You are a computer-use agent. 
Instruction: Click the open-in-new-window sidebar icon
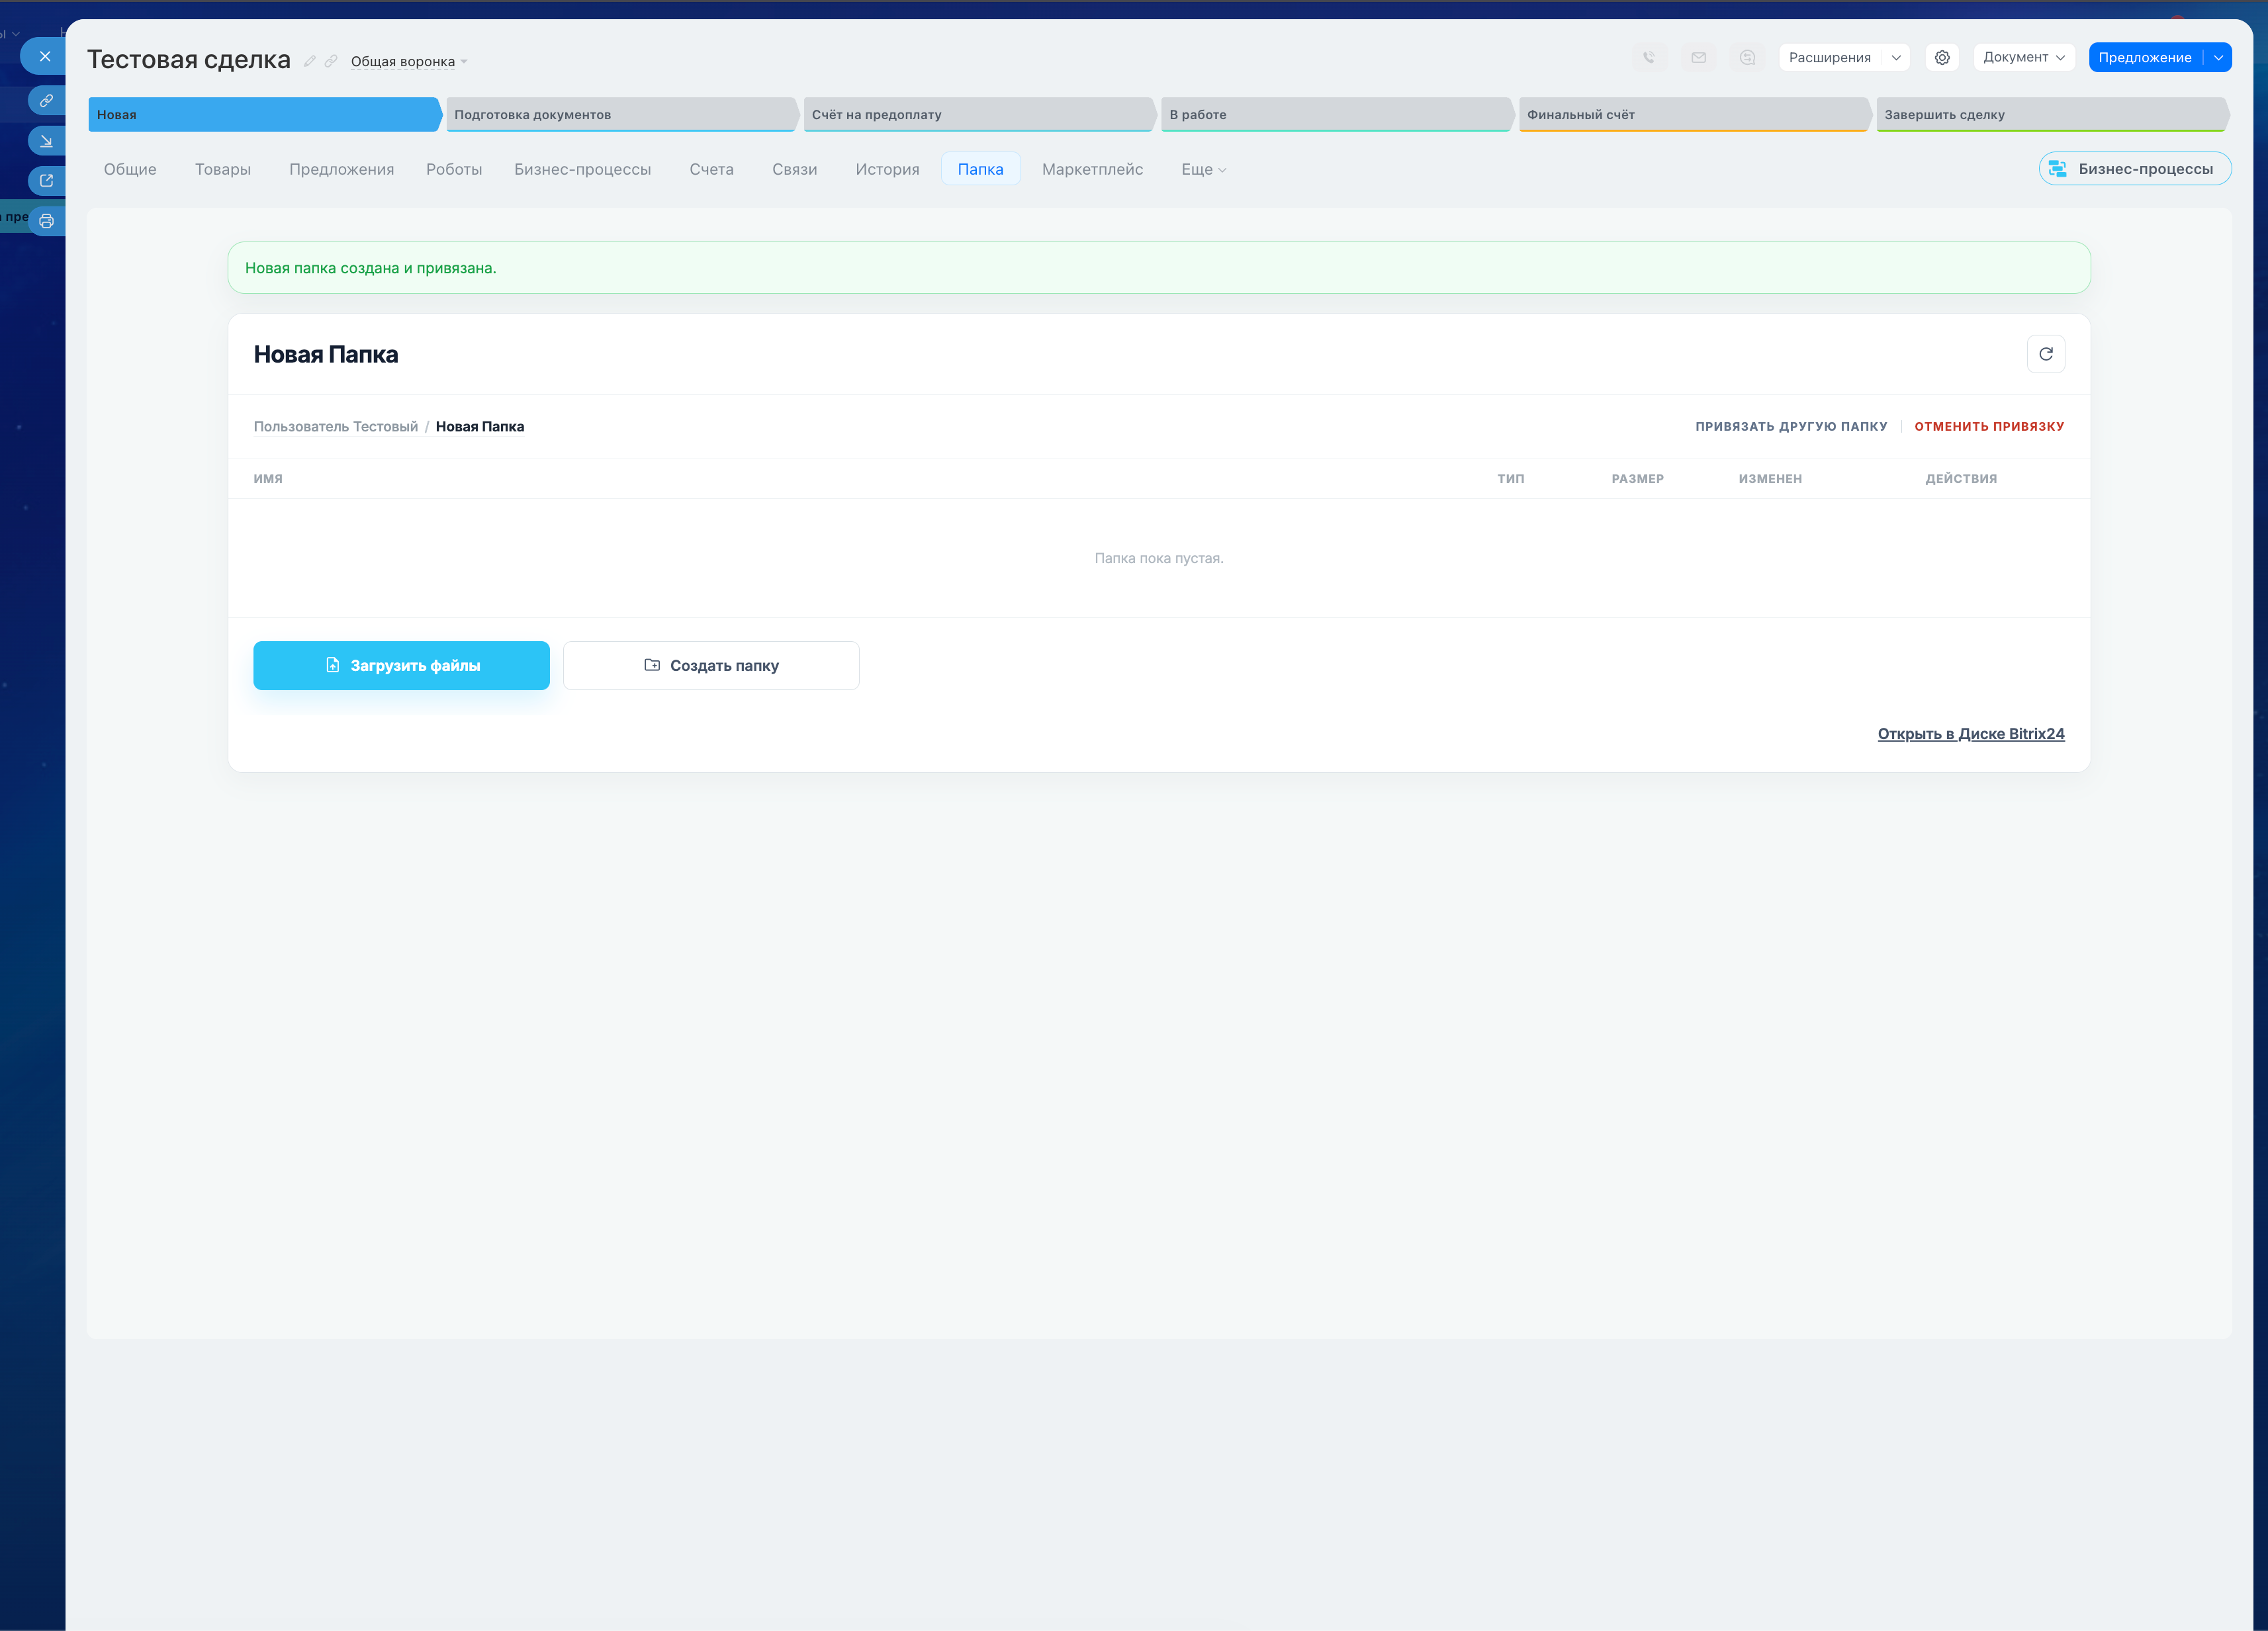pos(46,181)
